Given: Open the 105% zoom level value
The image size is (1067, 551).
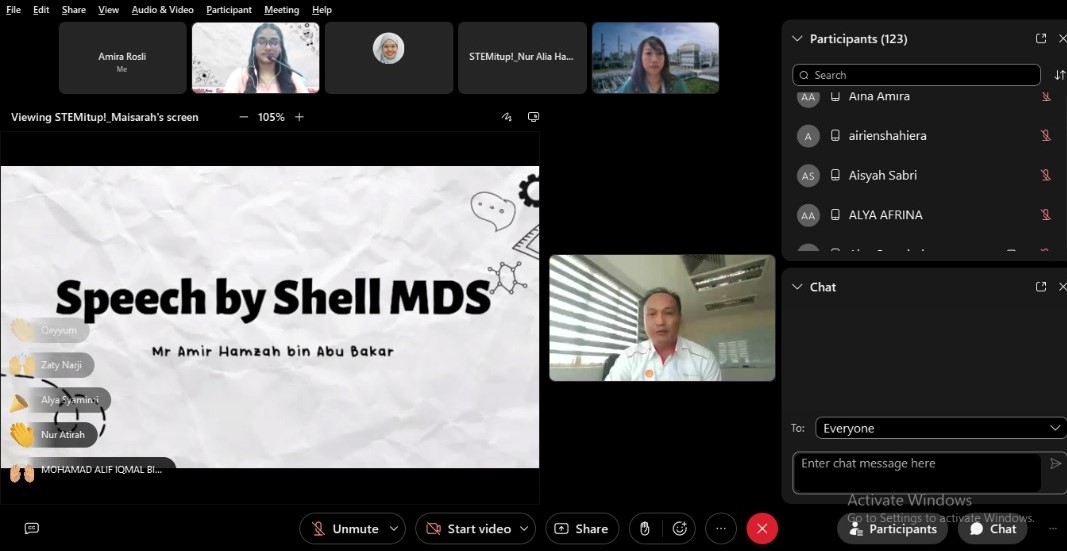Looking at the screenshot, I should (x=271, y=117).
